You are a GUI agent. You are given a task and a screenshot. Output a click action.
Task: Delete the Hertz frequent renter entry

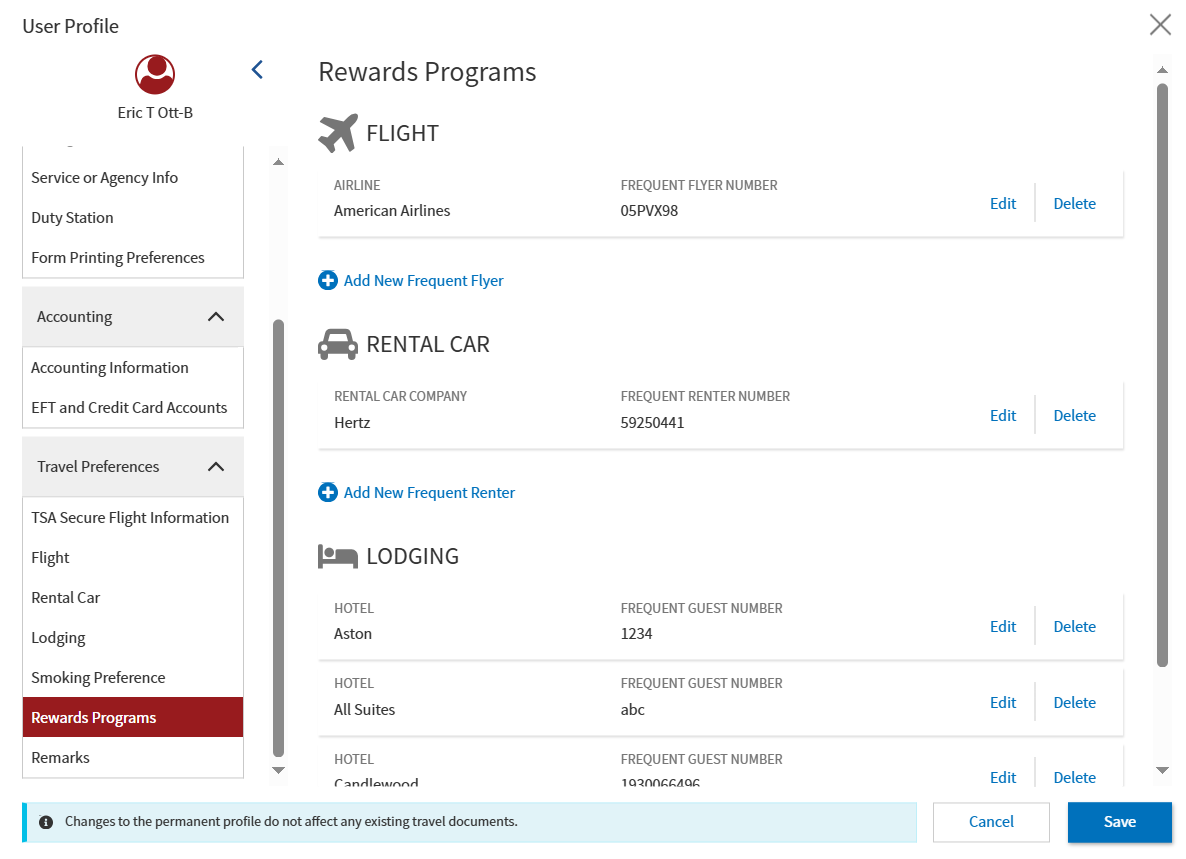[1074, 416]
